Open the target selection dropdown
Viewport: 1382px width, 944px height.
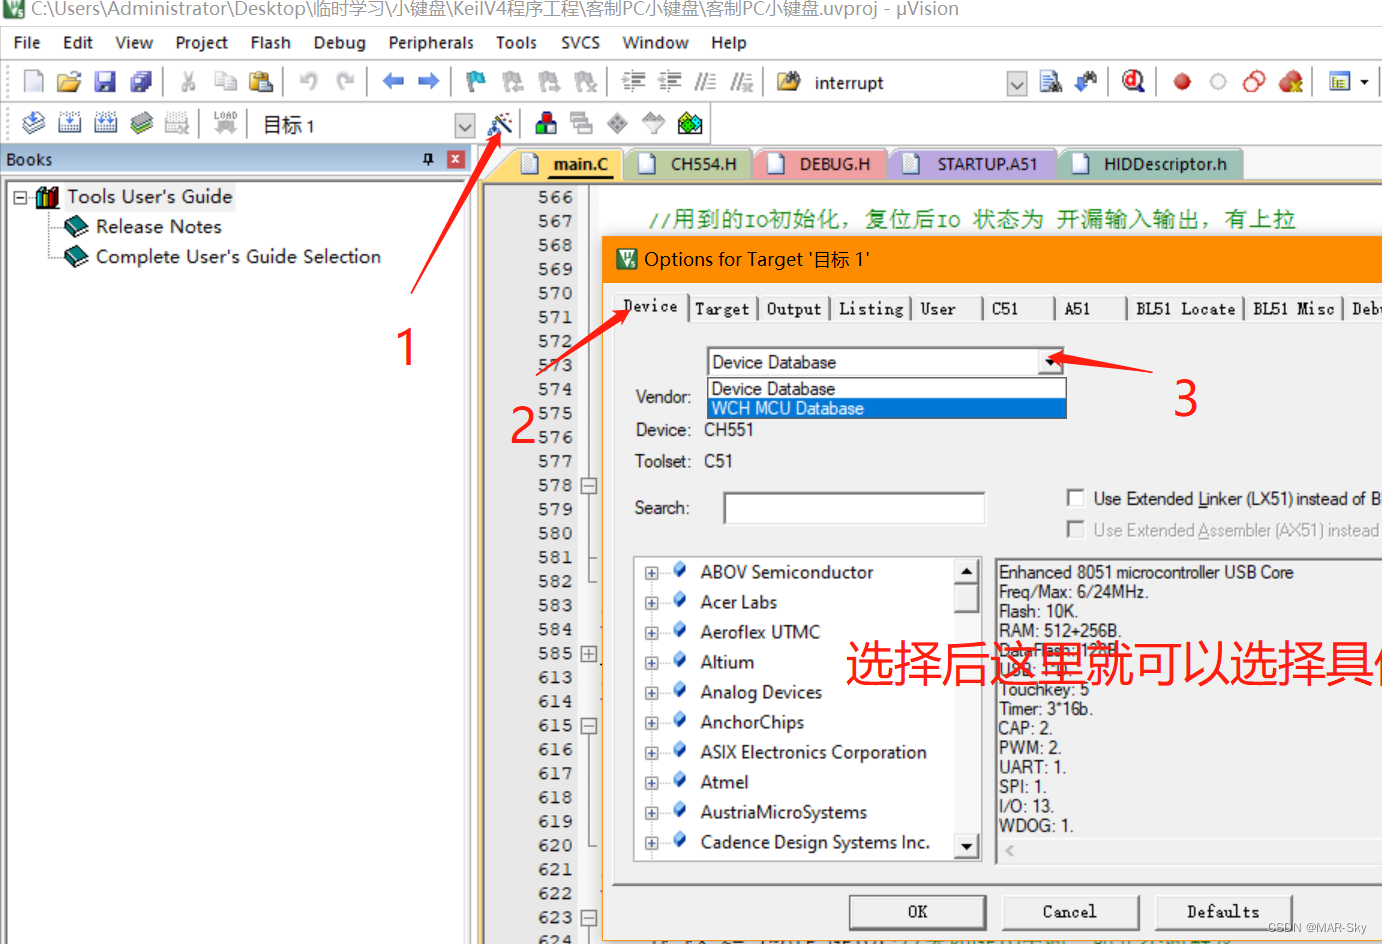tap(464, 126)
